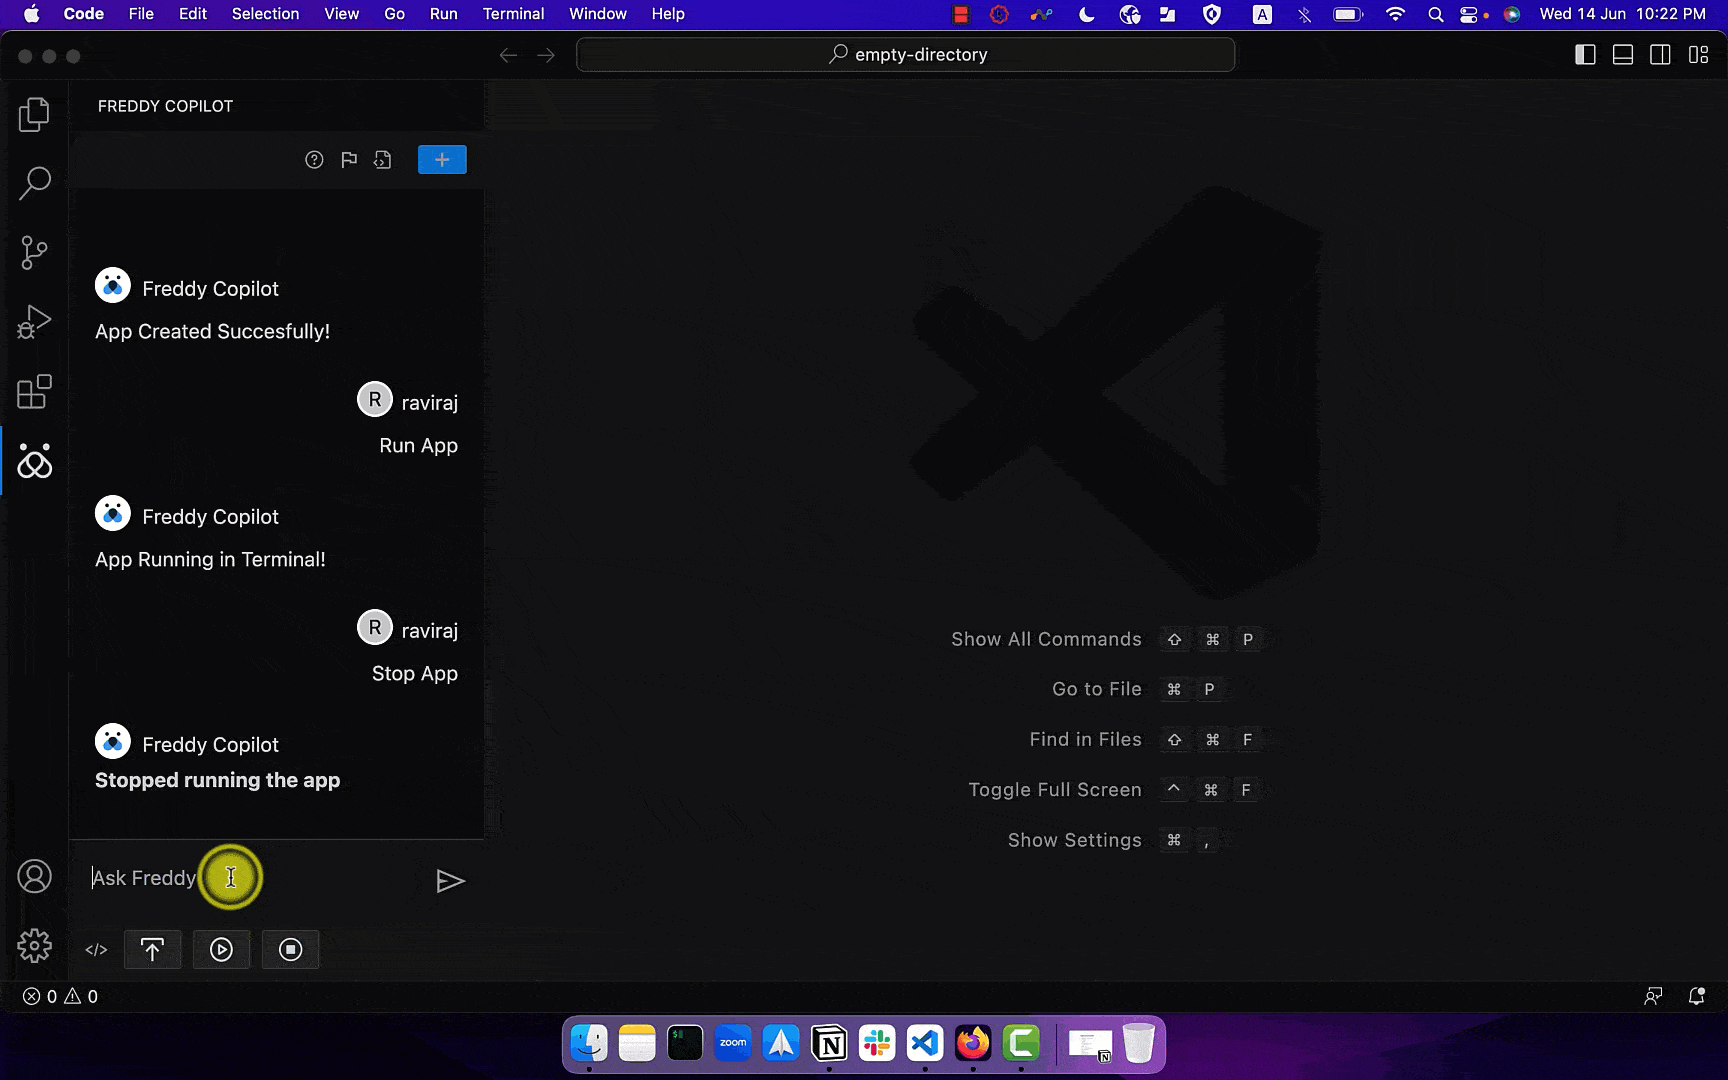Open the File menu

(141, 14)
